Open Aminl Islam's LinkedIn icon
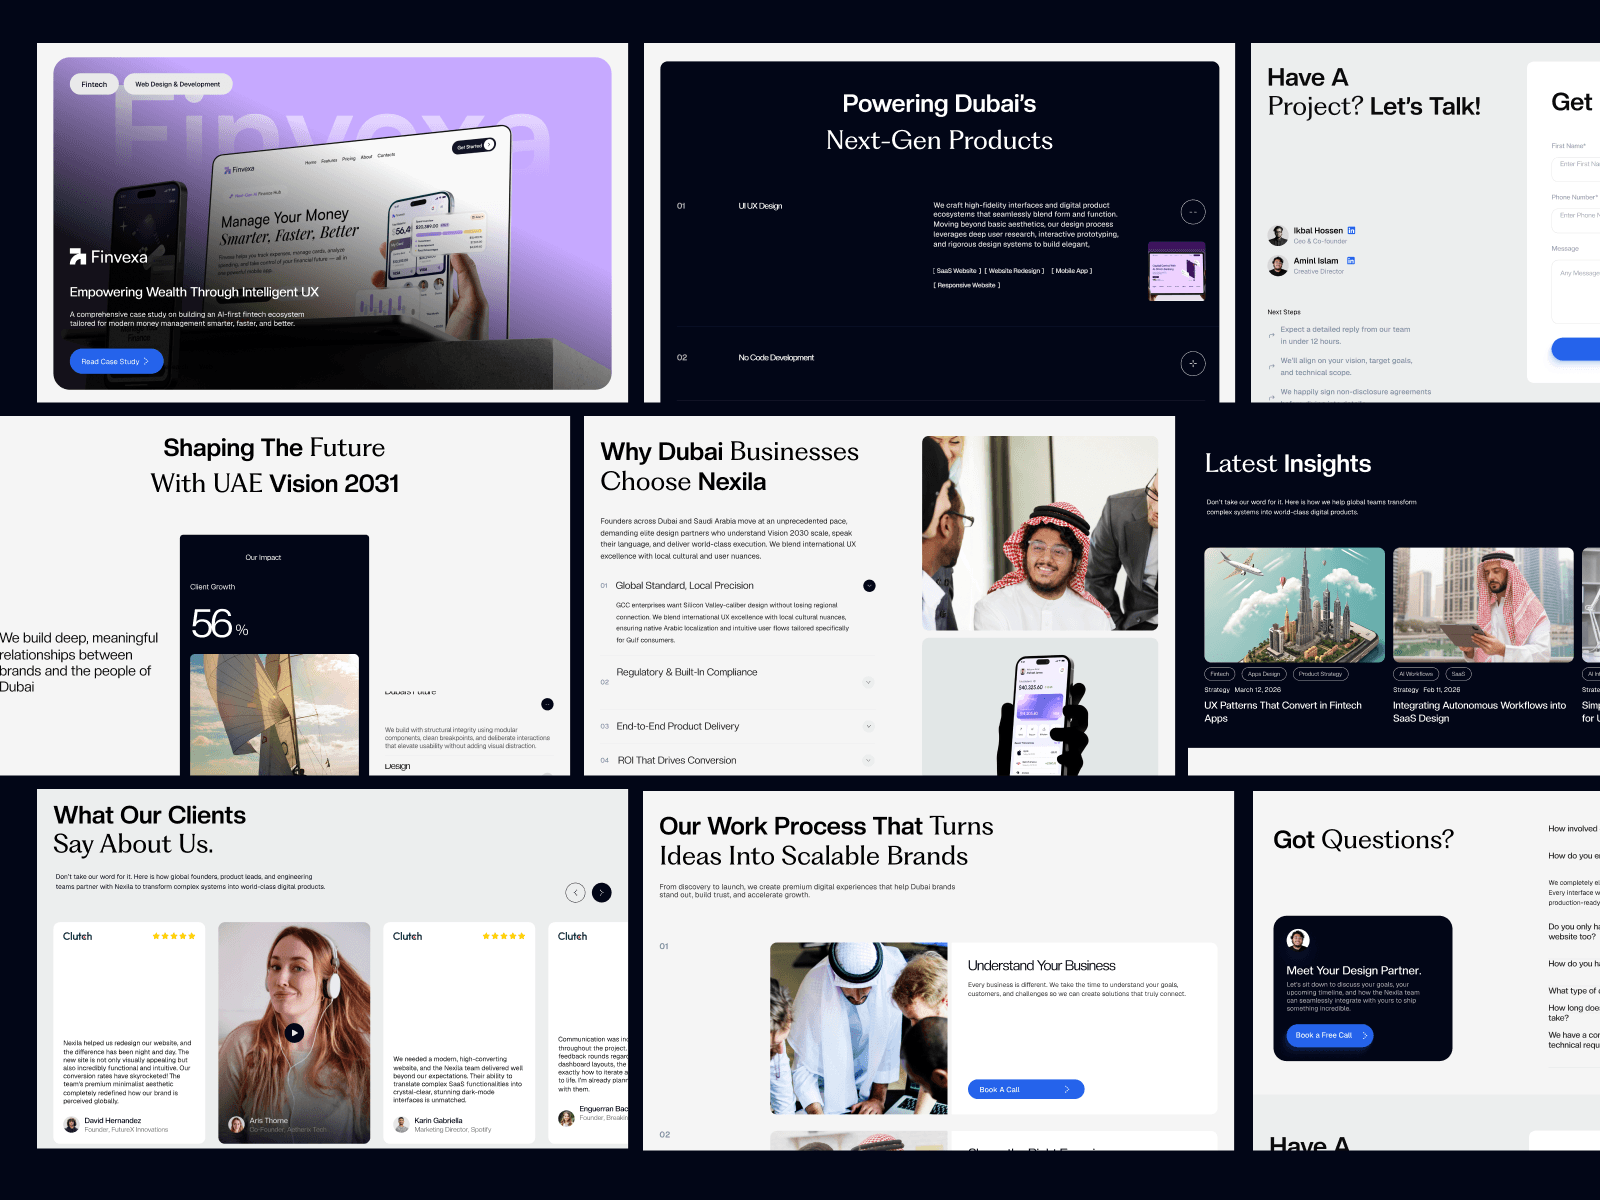1600x1200 pixels. click(1351, 261)
